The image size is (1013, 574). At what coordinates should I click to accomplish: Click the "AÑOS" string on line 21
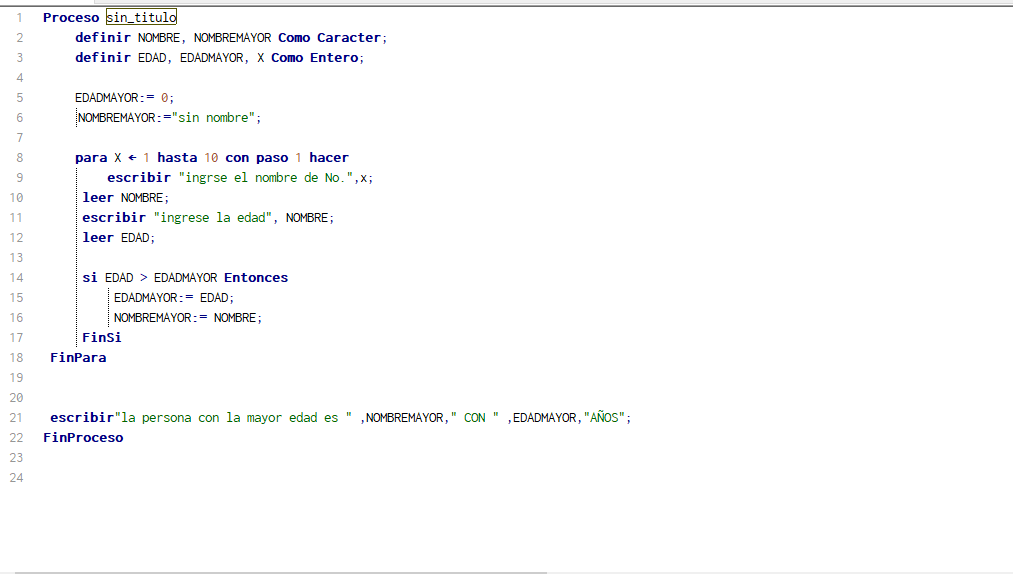tap(604, 418)
